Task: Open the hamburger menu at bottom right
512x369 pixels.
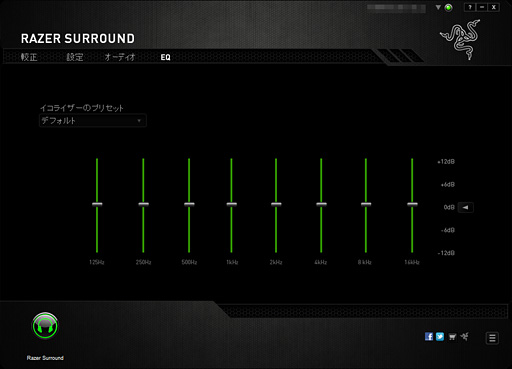Action: (492, 338)
